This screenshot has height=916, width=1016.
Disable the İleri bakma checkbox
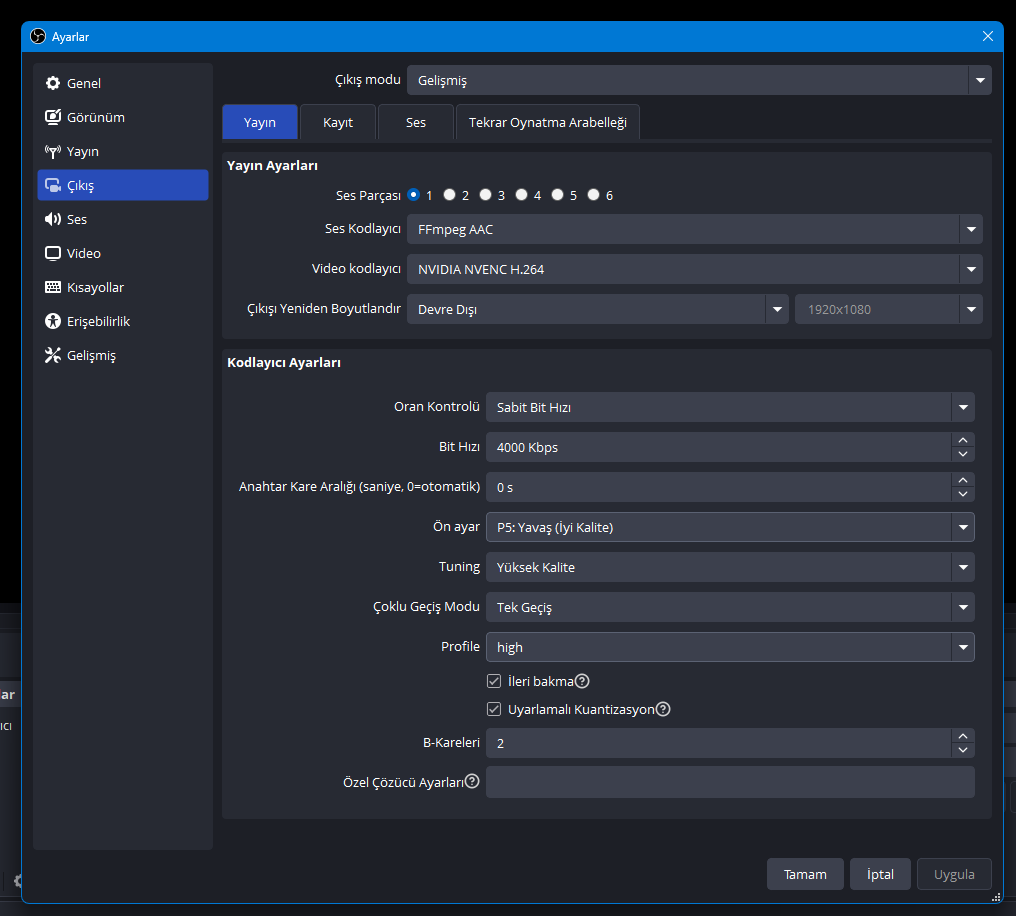click(494, 681)
